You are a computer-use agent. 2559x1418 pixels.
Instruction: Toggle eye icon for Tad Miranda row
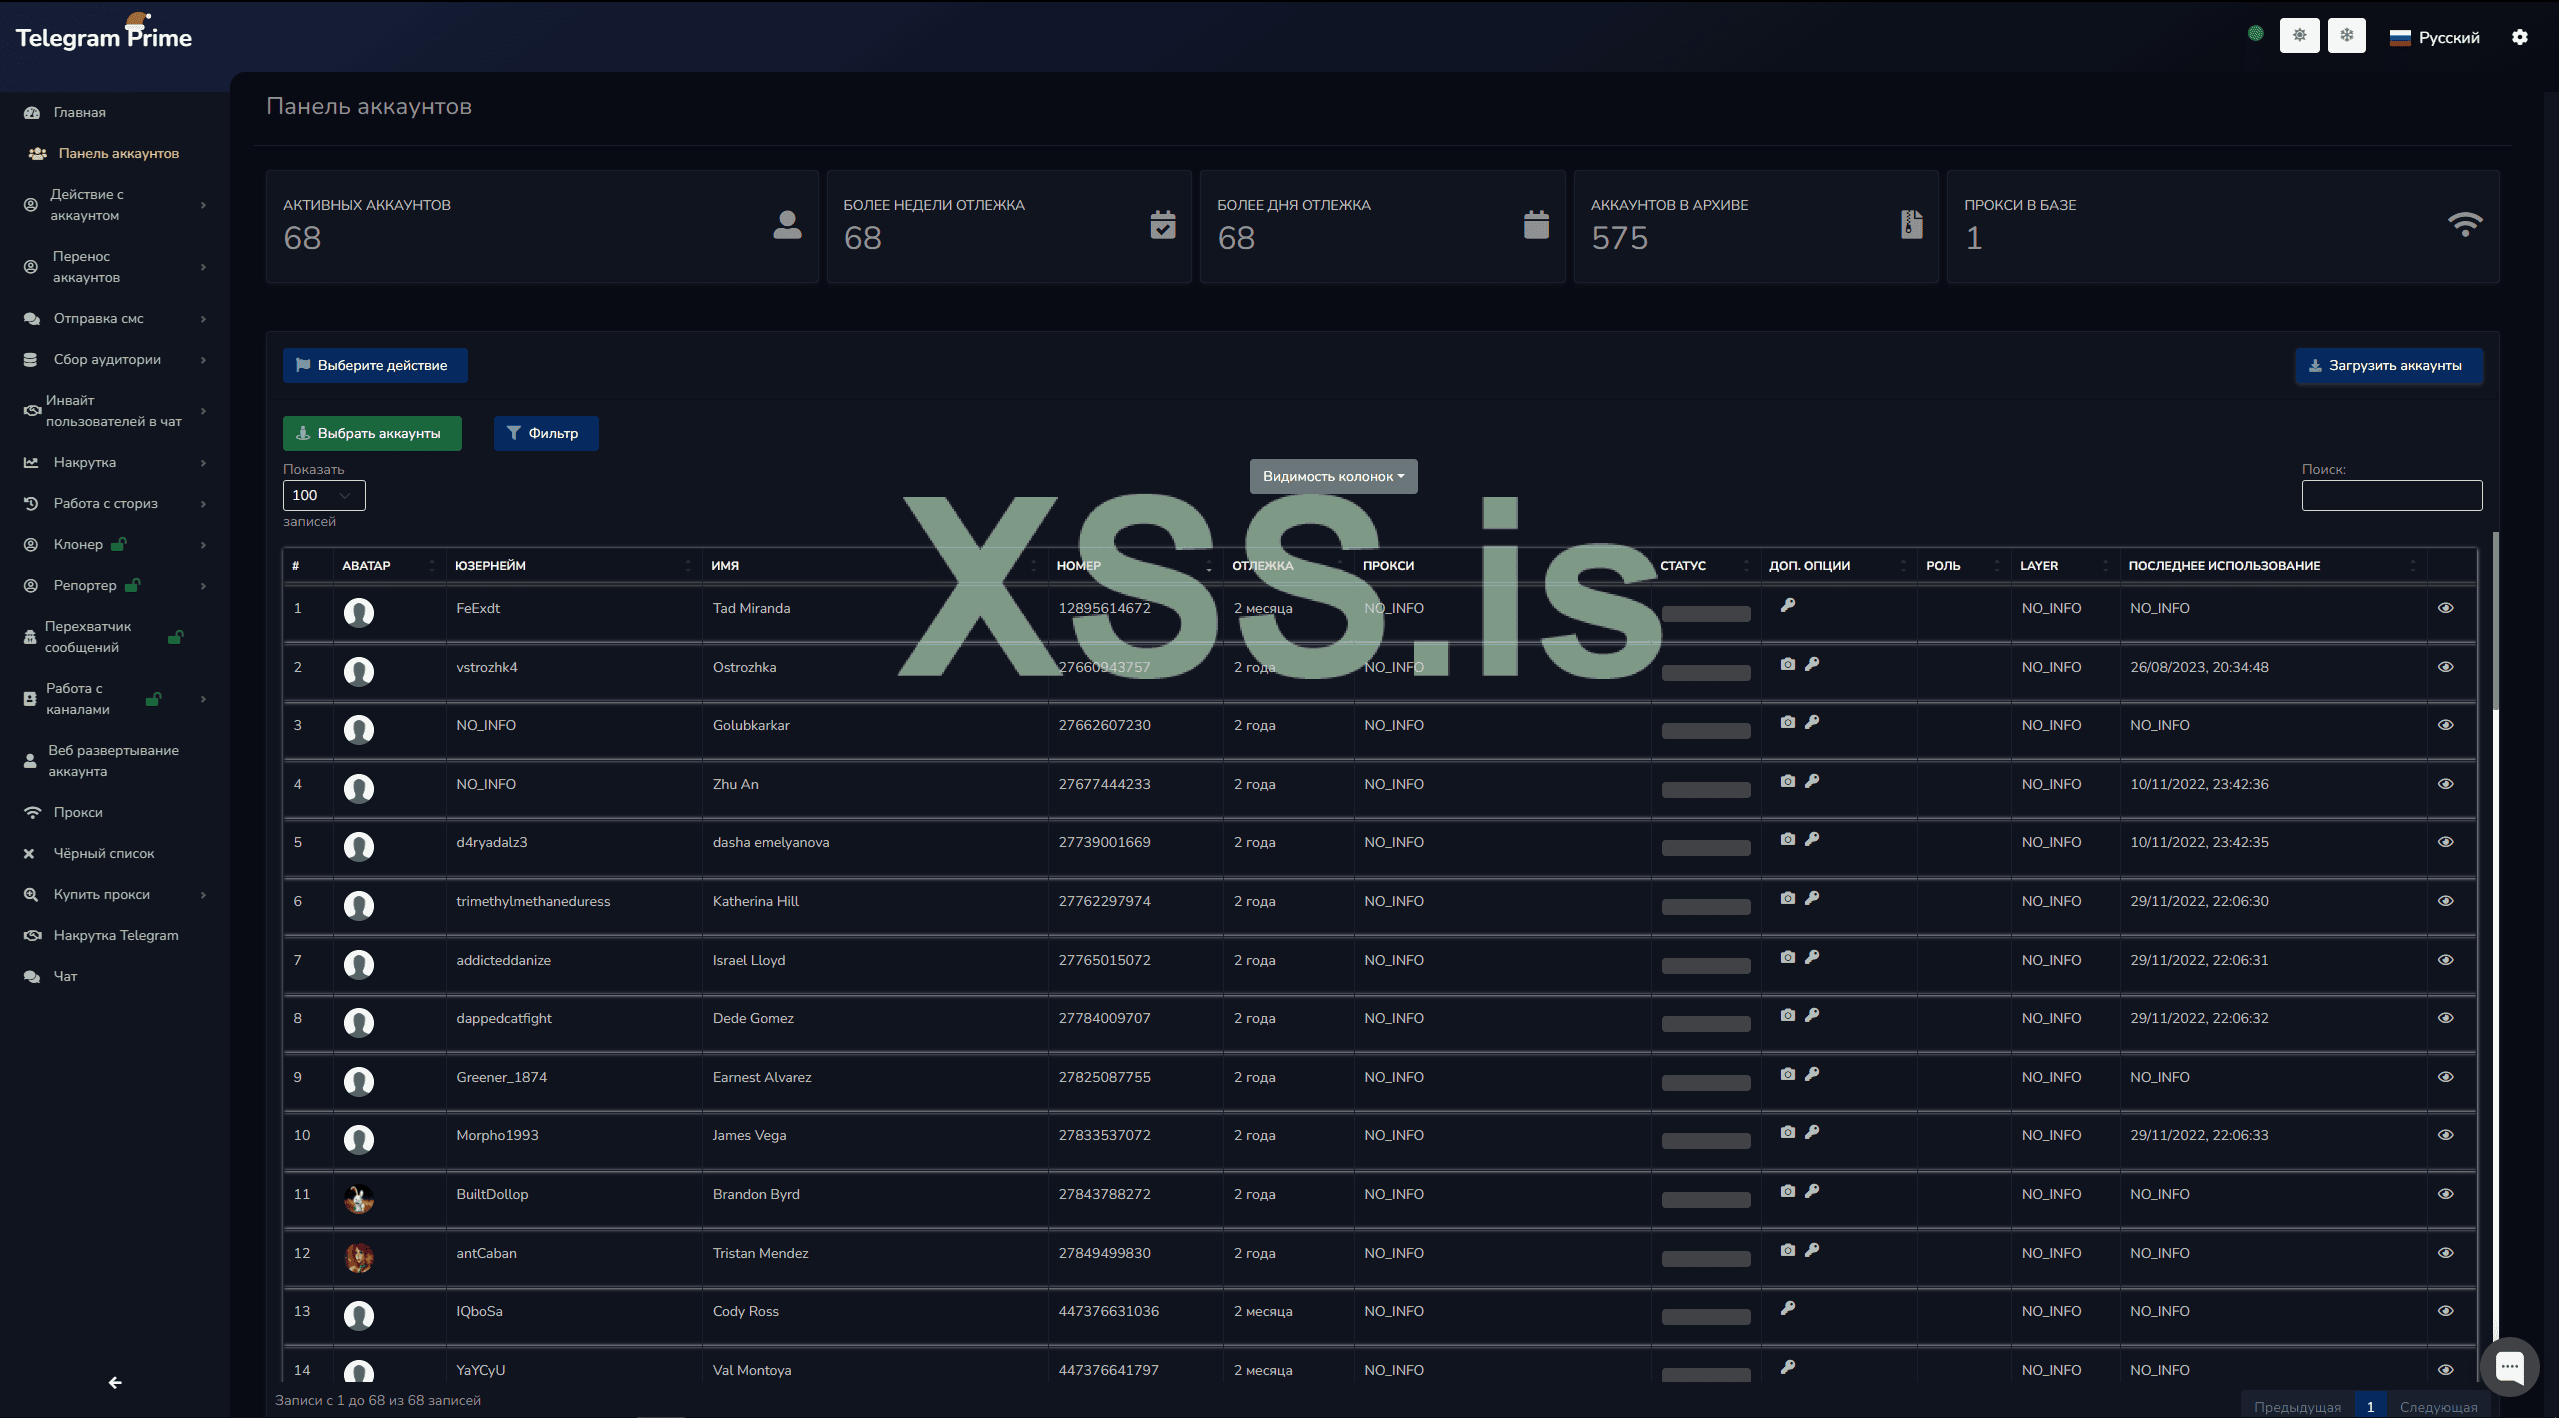coord(2445,608)
